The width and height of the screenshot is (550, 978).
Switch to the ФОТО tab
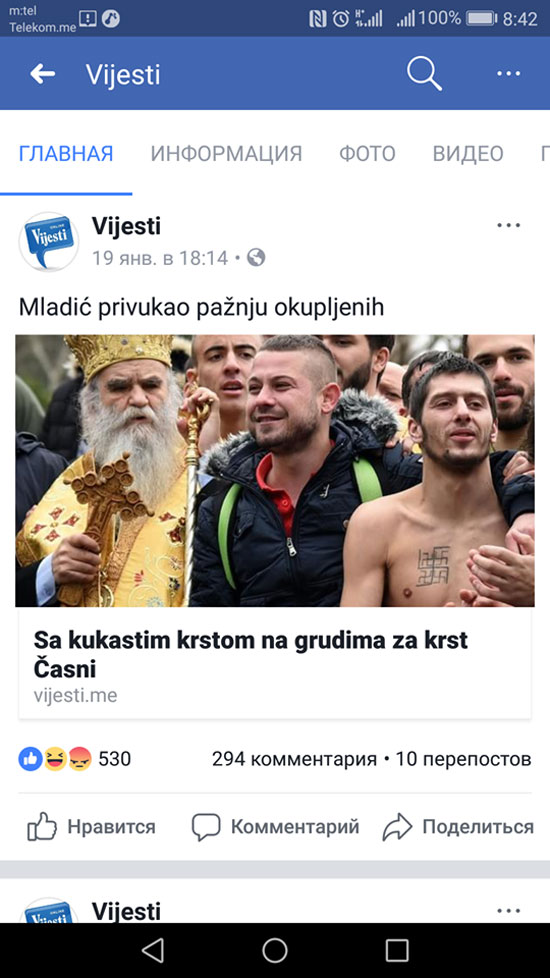367,153
